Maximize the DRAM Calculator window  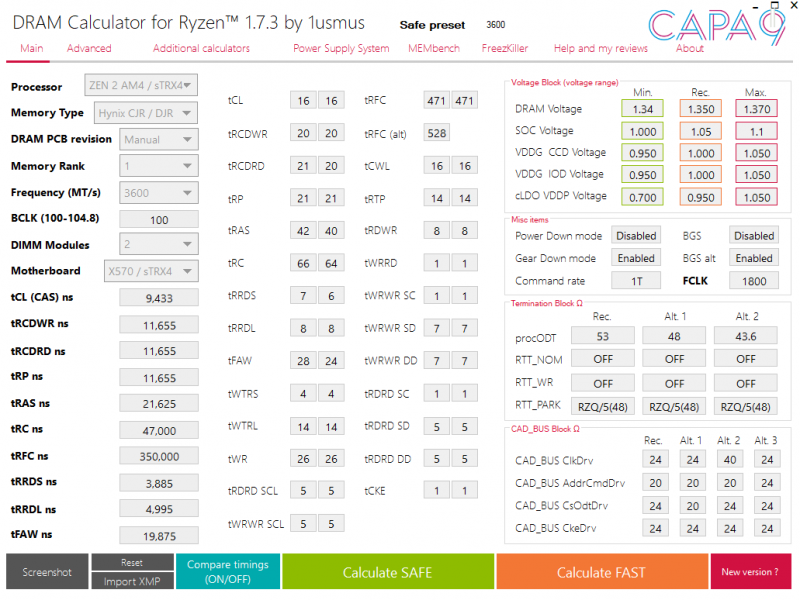[774, 6]
